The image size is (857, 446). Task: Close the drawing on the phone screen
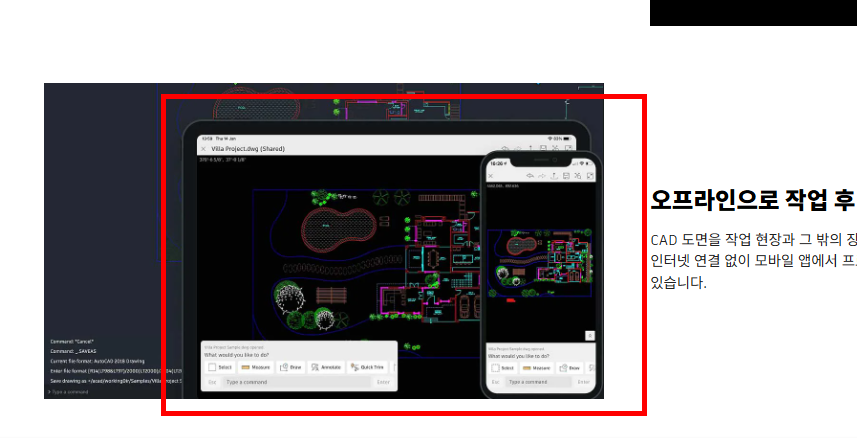pos(491,176)
